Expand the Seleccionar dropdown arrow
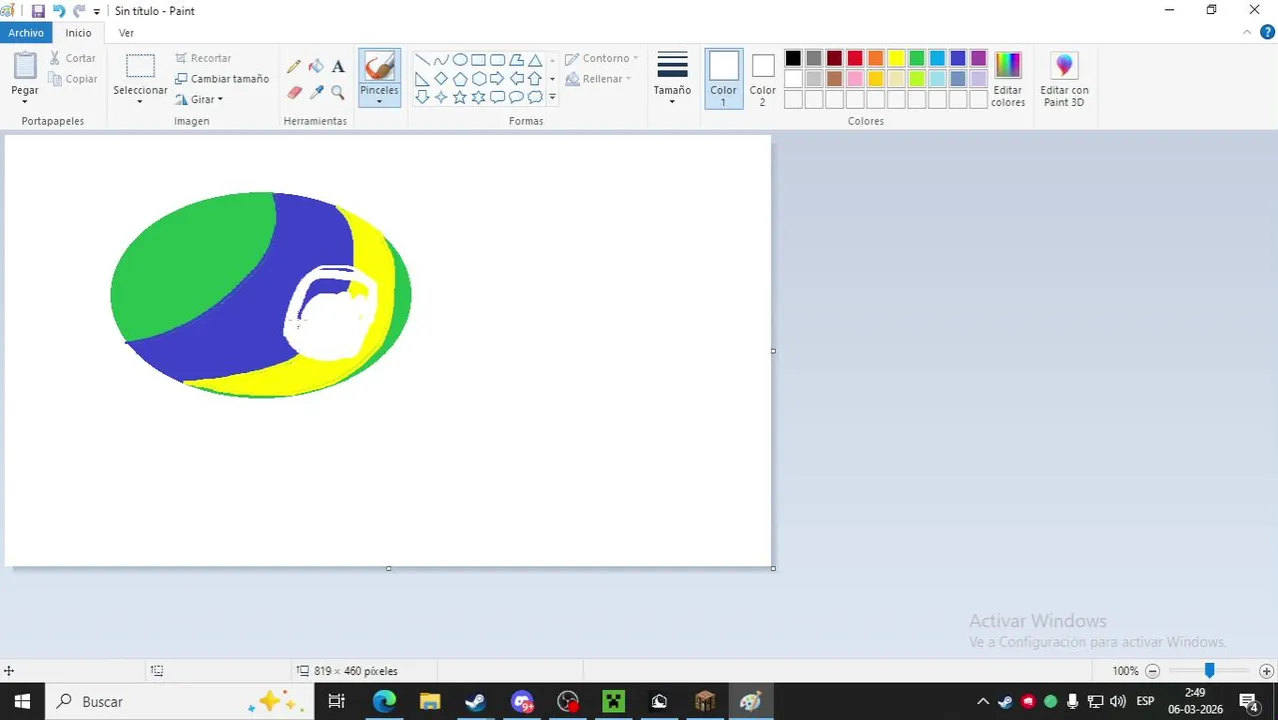The image size is (1278, 720). coord(140,102)
